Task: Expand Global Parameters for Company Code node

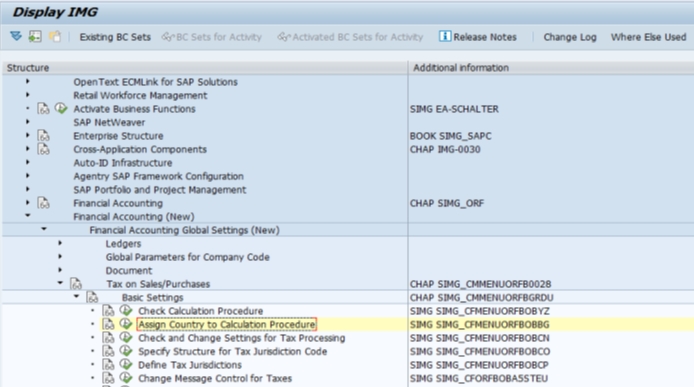Action: (60, 256)
